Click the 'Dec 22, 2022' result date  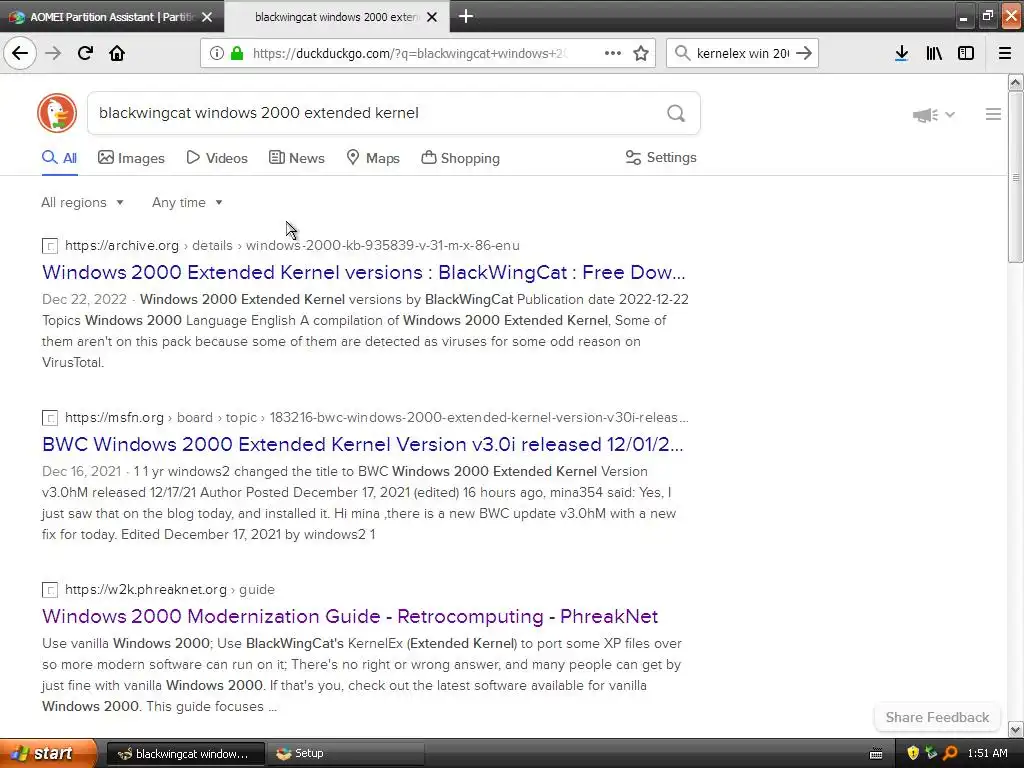coord(84,299)
